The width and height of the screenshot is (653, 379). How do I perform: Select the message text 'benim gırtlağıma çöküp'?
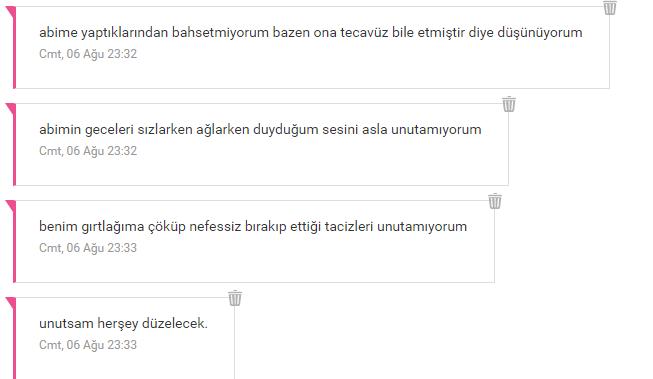pyautogui.click(x=253, y=227)
